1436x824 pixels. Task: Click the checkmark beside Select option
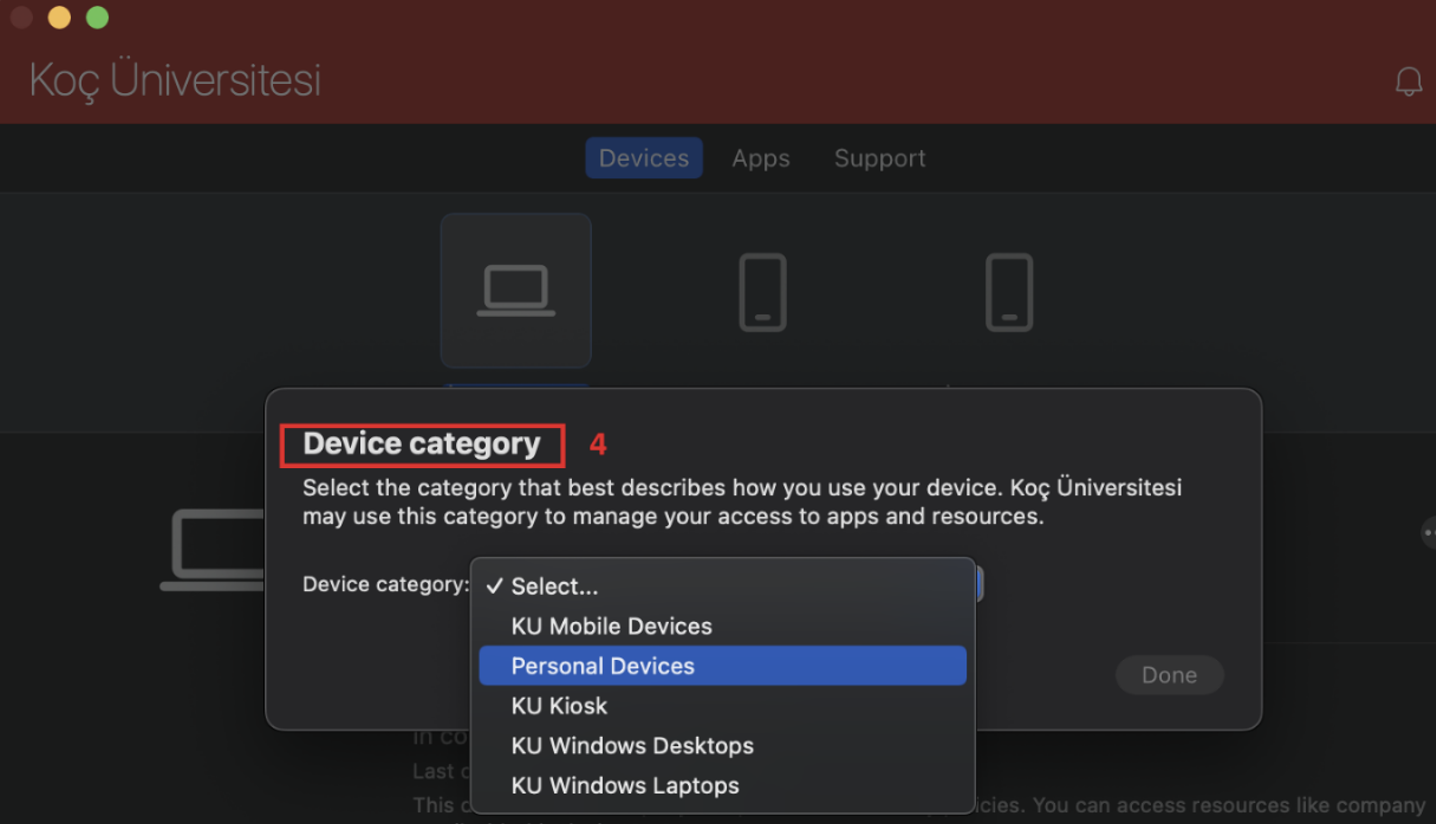493,586
